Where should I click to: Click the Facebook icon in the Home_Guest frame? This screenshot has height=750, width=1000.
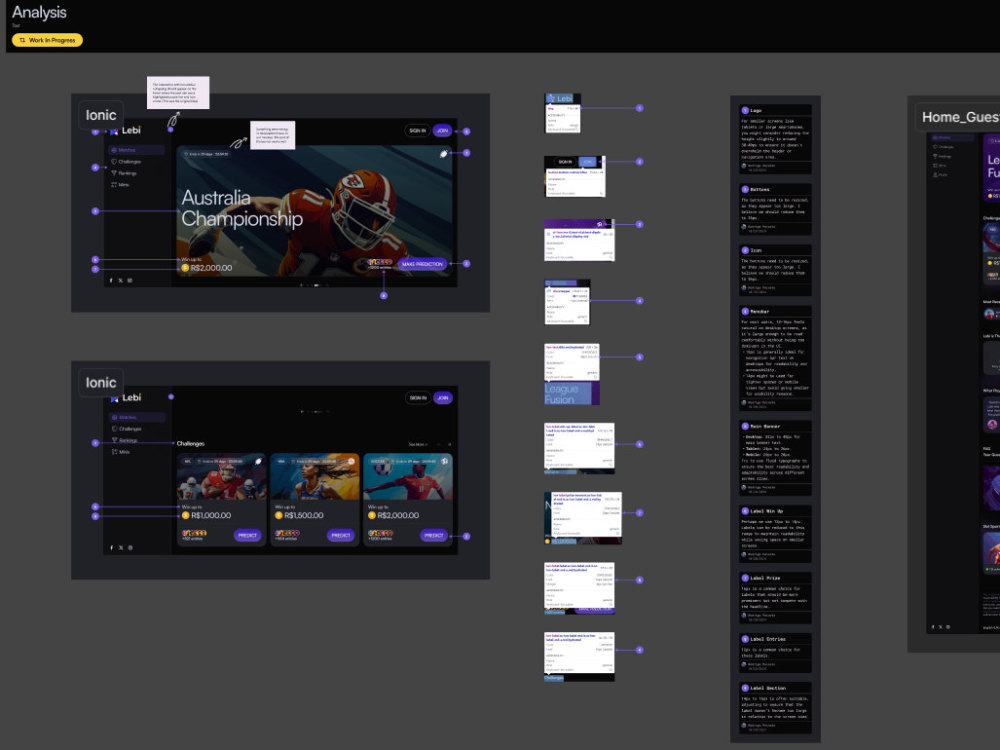[x=933, y=627]
